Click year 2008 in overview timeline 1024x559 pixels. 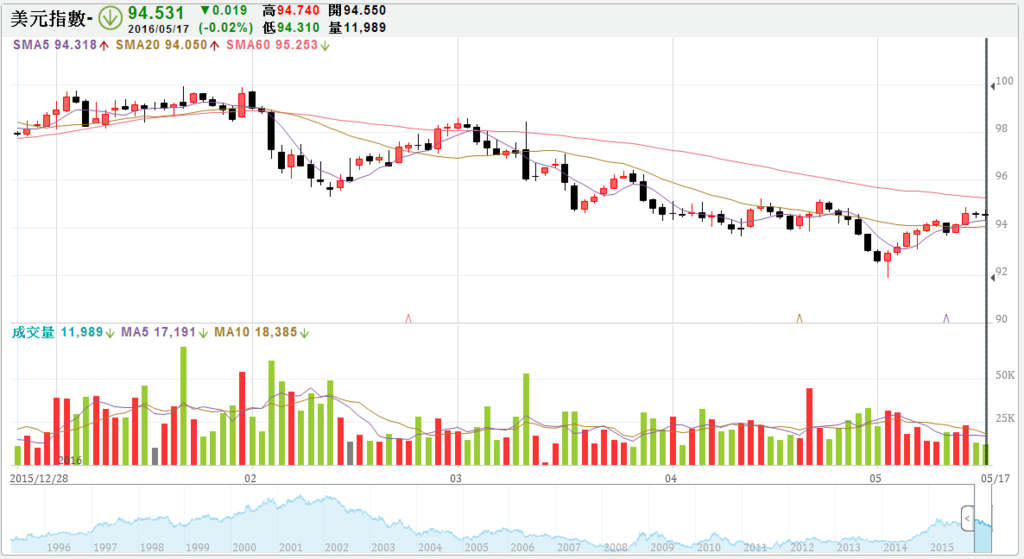point(615,547)
